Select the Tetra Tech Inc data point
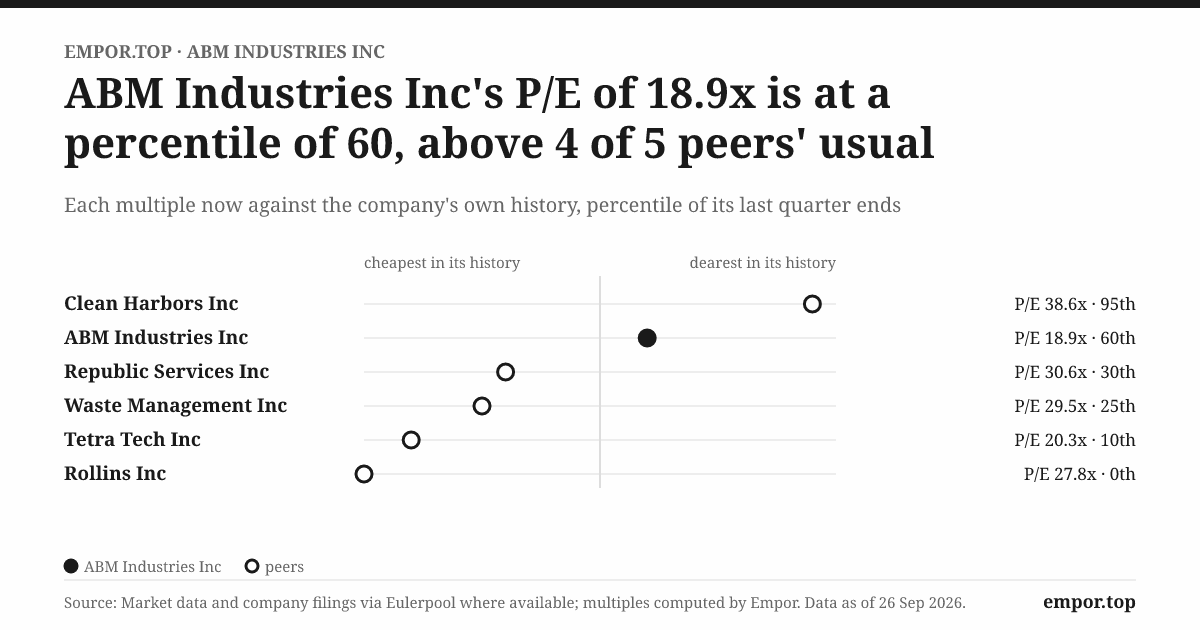The height and width of the screenshot is (630, 1200). (x=411, y=440)
